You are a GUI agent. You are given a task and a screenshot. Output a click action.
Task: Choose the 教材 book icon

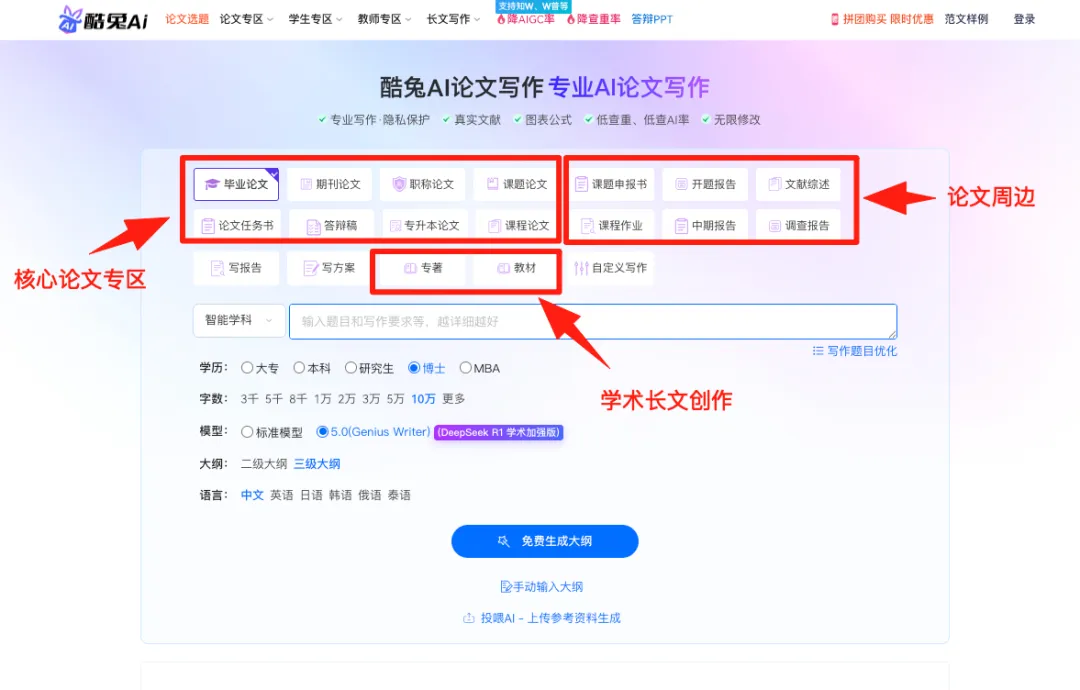point(503,268)
